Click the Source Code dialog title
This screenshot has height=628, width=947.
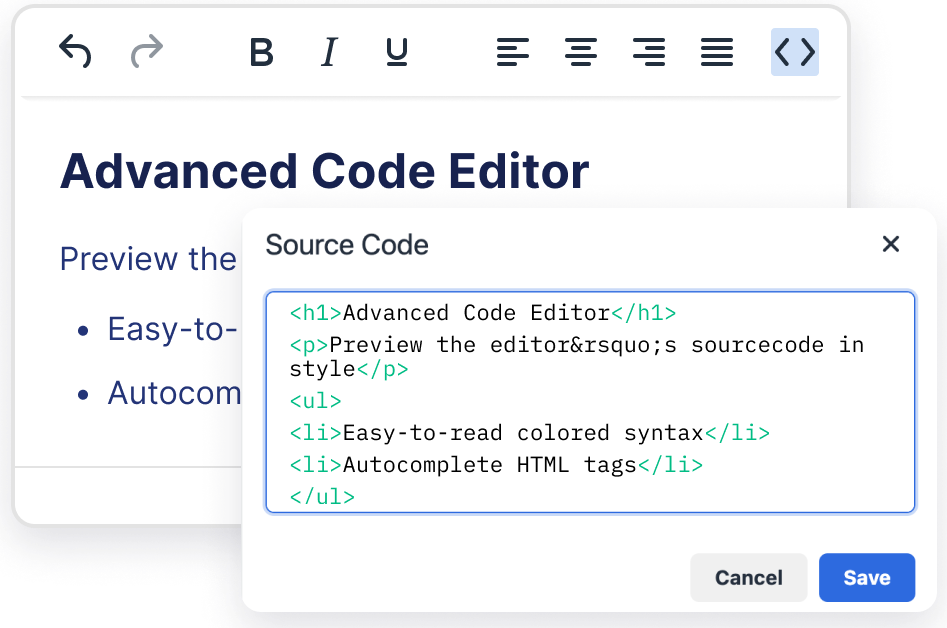pos(346,244)
